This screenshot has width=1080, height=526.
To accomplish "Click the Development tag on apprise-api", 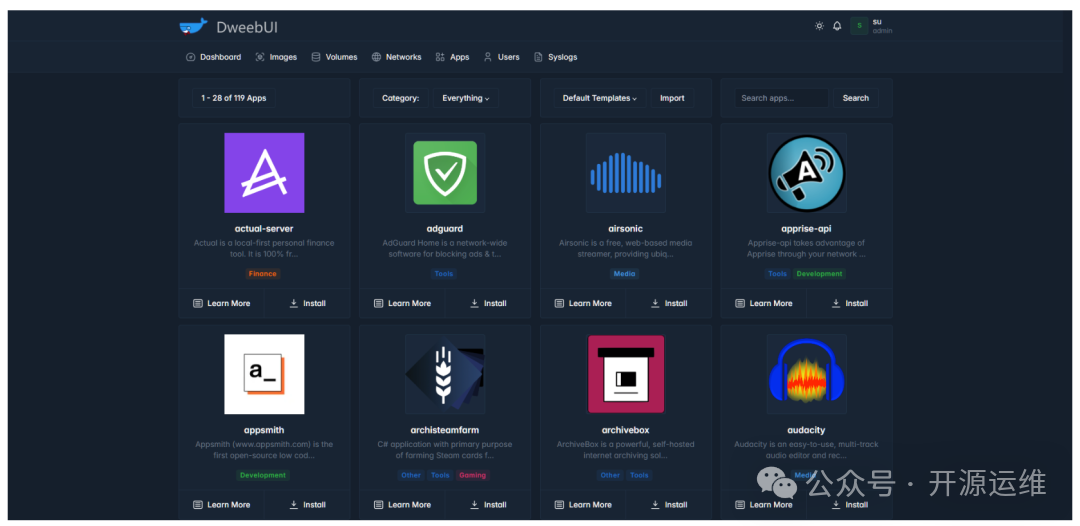I will [x=820, y=274].
